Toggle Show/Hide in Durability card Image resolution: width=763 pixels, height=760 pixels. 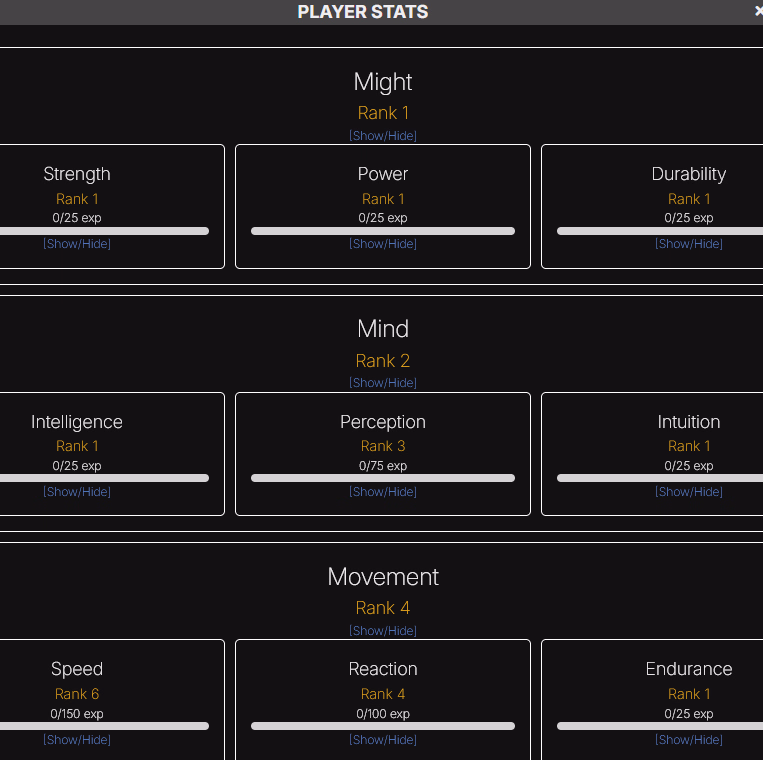click(689, 244)
